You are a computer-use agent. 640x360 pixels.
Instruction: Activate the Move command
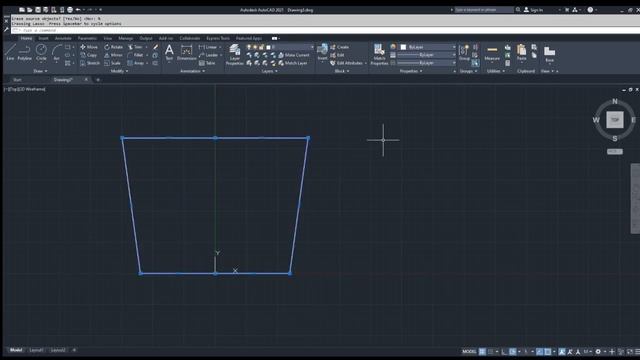point(89,47)
